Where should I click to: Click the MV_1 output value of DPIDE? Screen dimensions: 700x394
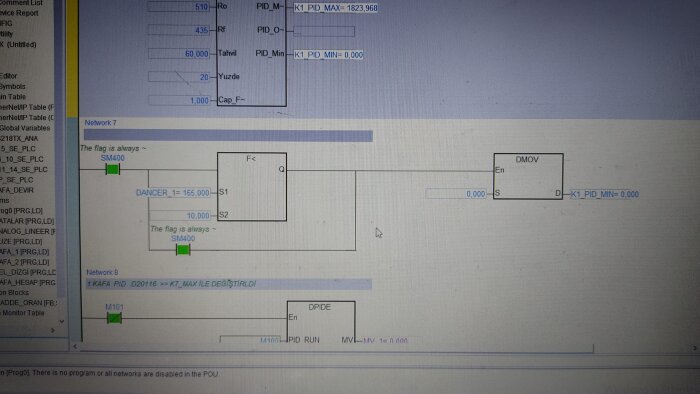pos(385,340)
